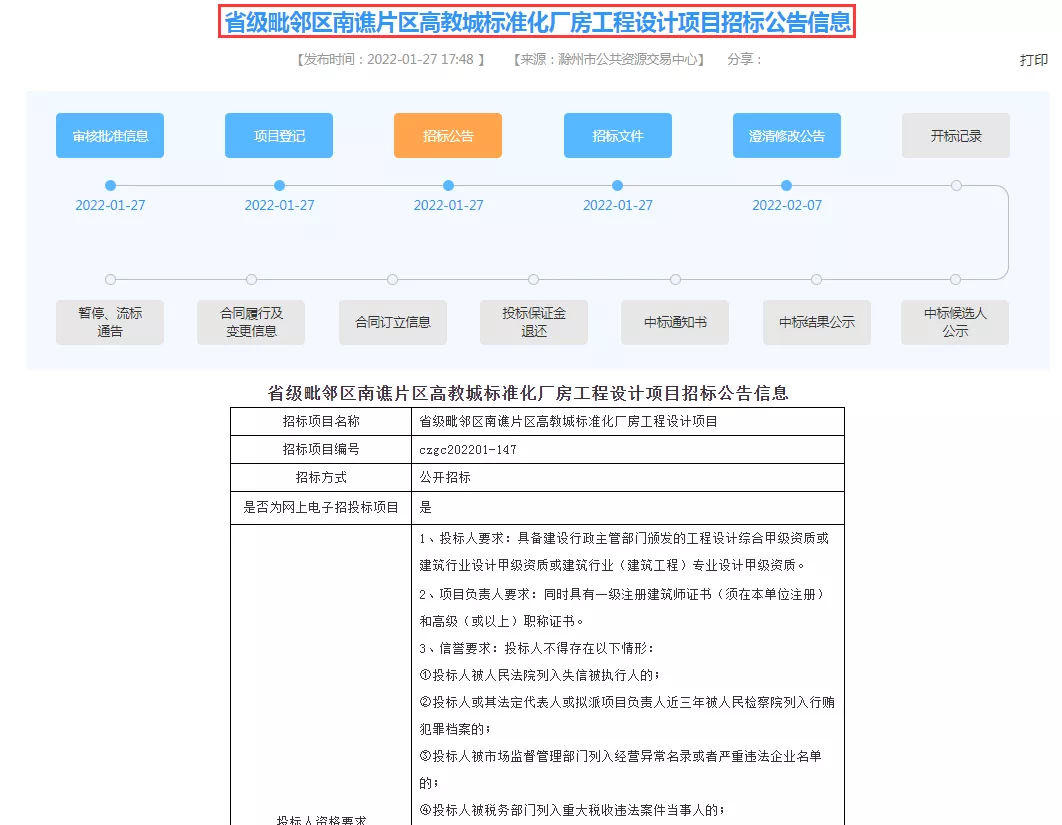
Task: Click timeline dot above 中标通知书
Action: pyautogui.click(x=675, y=279)
